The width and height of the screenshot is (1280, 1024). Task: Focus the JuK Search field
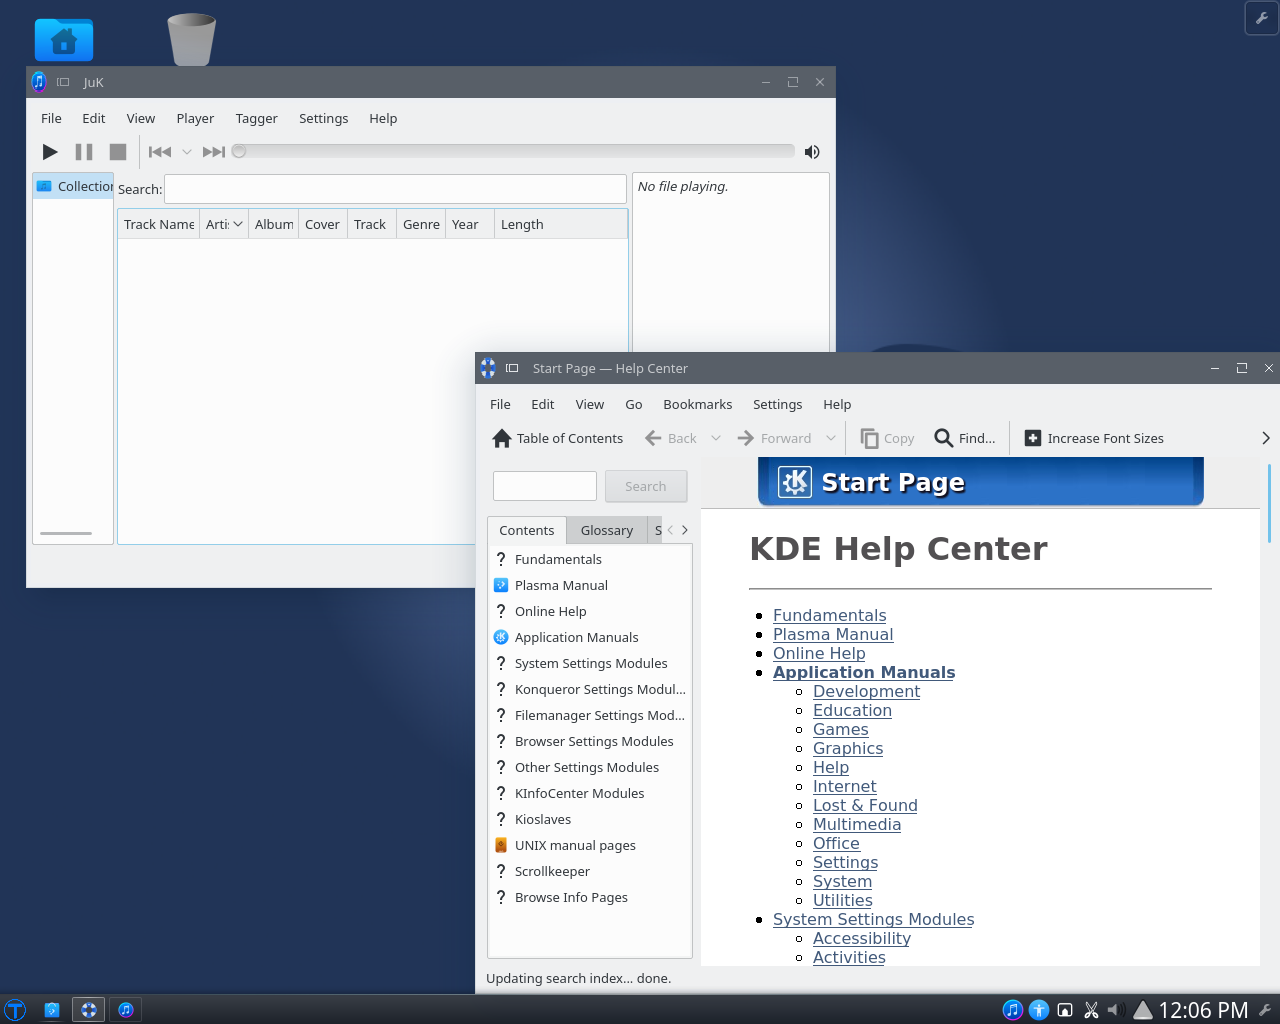click(x=395, y=189)
